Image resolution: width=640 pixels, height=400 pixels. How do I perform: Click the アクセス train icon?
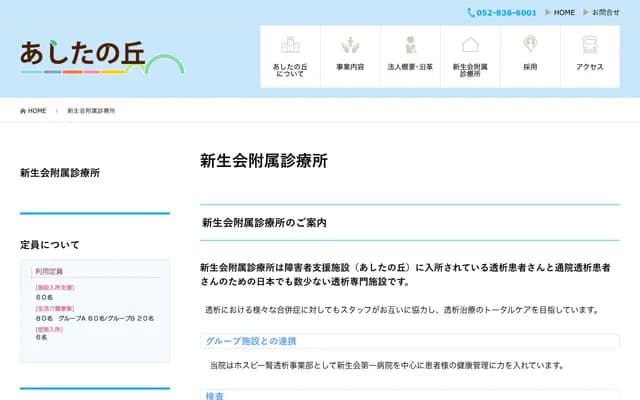tap(589, 45)
